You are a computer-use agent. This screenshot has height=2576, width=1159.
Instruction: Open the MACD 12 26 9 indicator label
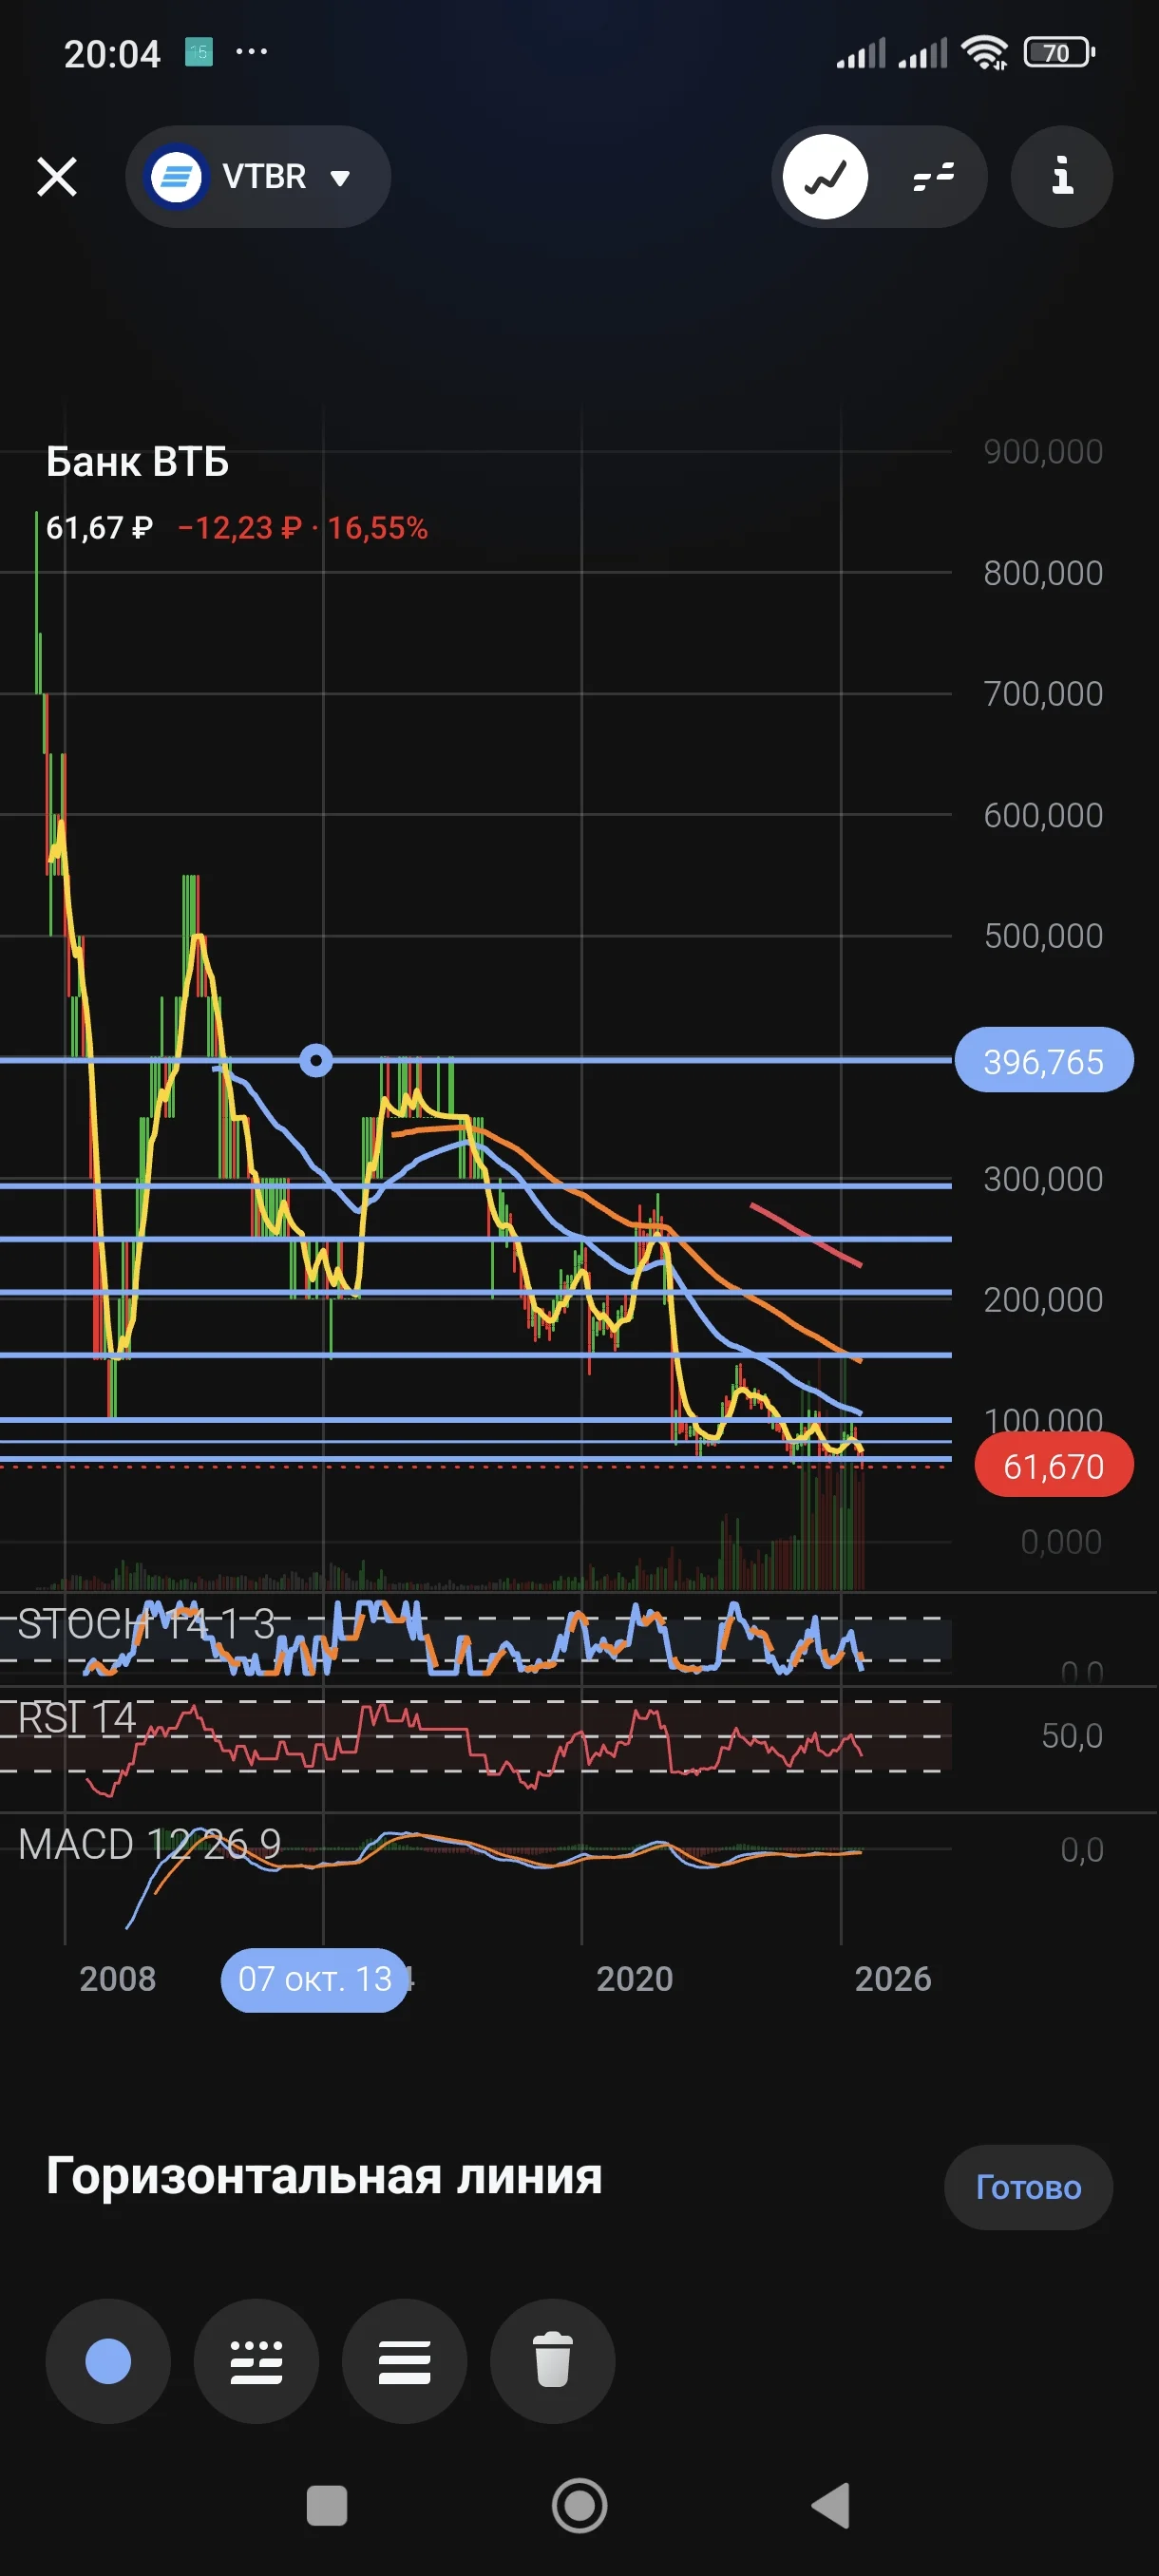[x=149, y=1844]
